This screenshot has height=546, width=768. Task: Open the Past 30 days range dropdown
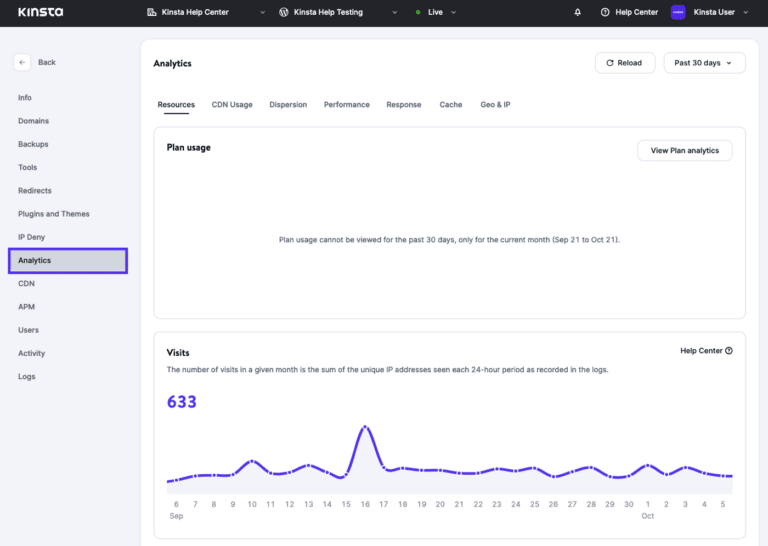coord(704,63)
